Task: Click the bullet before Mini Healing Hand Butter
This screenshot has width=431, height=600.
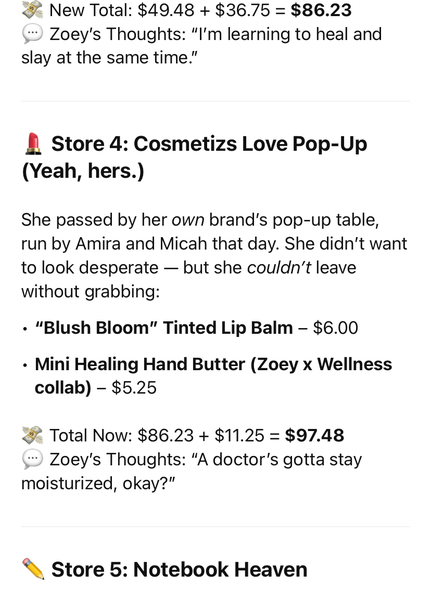Action: (x=25, y=365)
